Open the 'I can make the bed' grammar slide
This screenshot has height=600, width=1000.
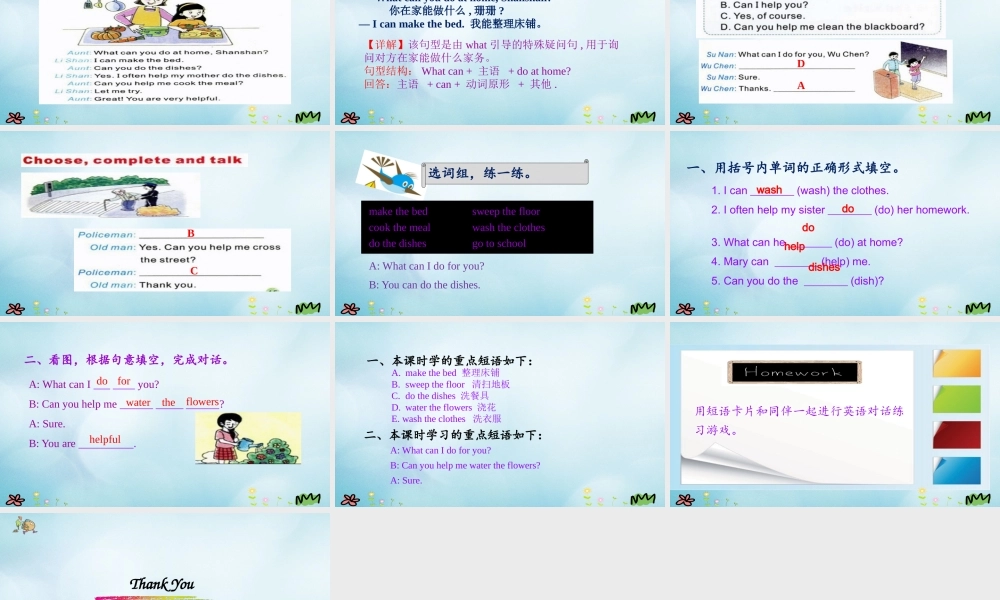tap(499, 62)
